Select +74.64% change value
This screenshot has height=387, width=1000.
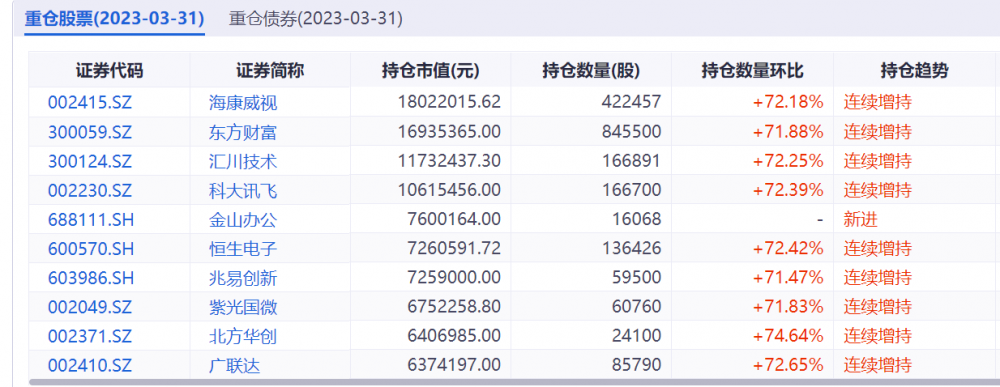pos(788,336)
